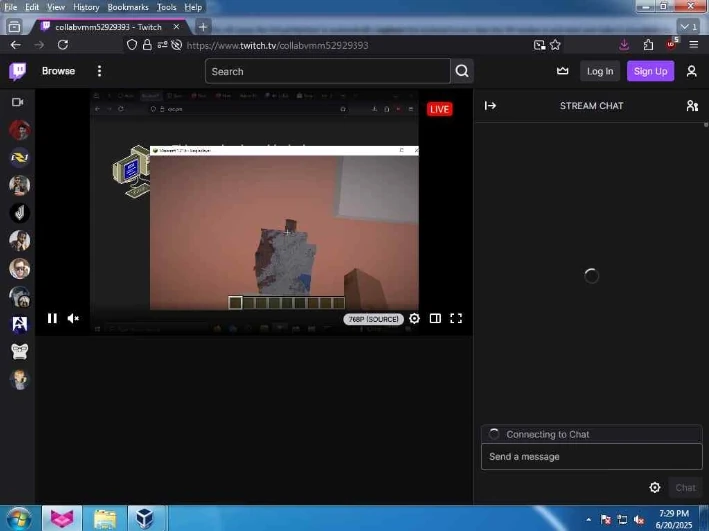Click the Twitch logo home icon
This screenshot has height=531, width=709.
tap(18, 71)
